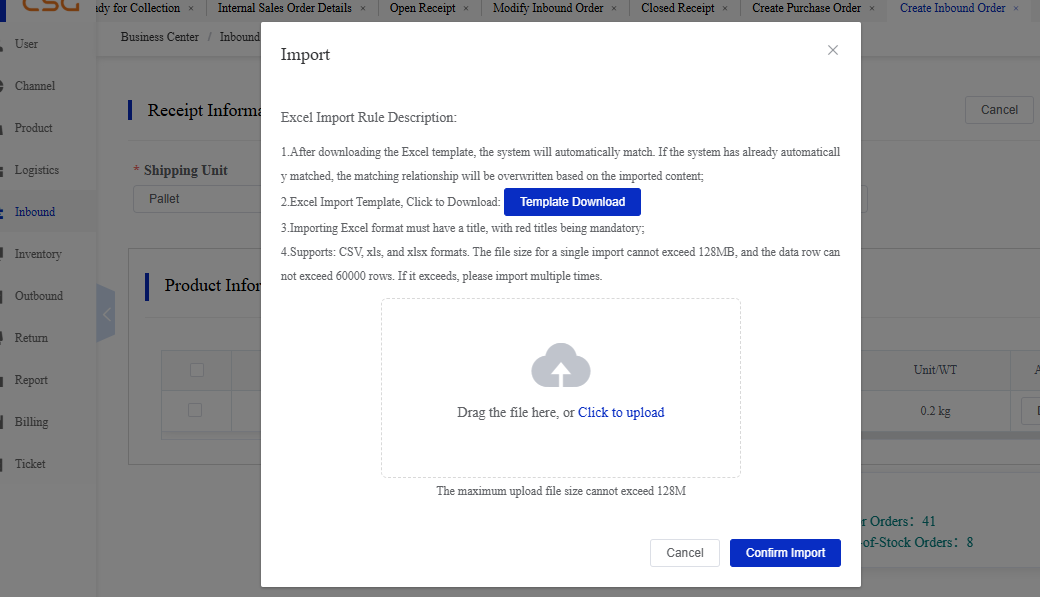Click the Template Download button
This screenshot has width=1040, height=597.
(x=572, y=202)
